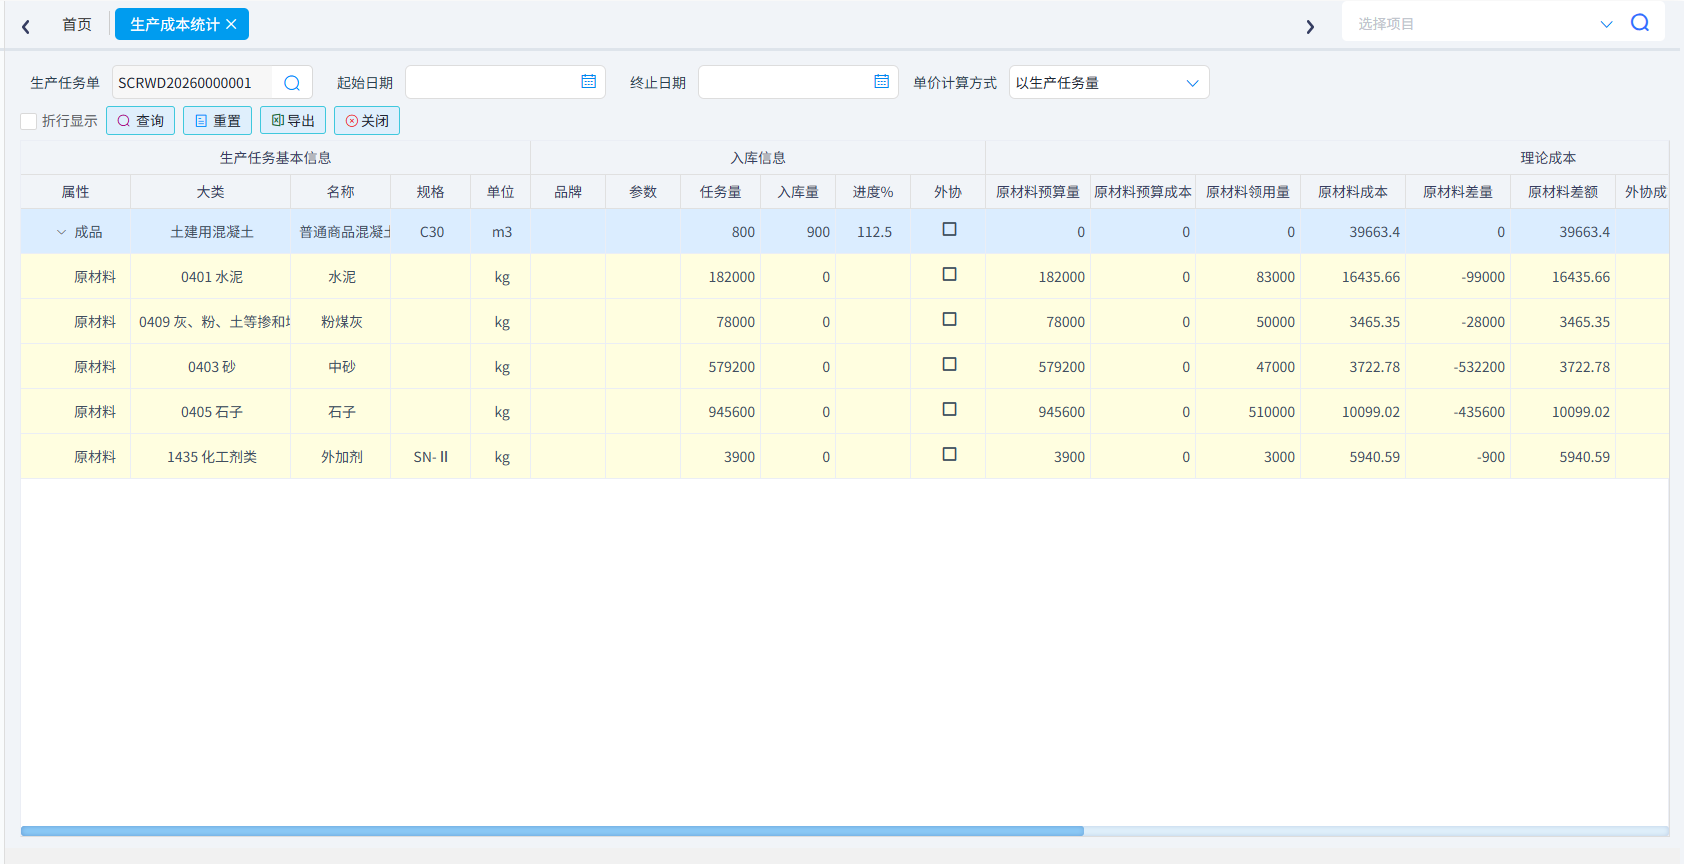The width and height of the screenshot is (1684, 864).
Task: Click the 0401 水泥 cell
Action: click(x=211, y=277)
